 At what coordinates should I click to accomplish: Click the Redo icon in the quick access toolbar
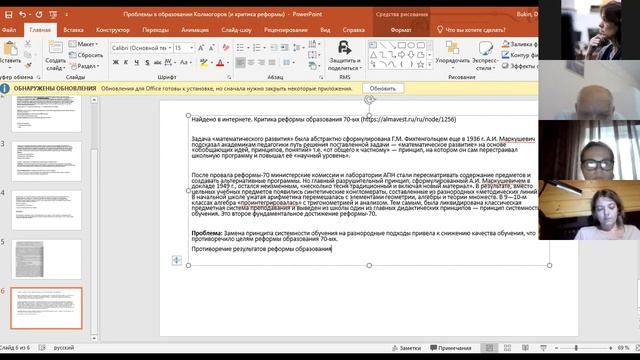(39, 15)
